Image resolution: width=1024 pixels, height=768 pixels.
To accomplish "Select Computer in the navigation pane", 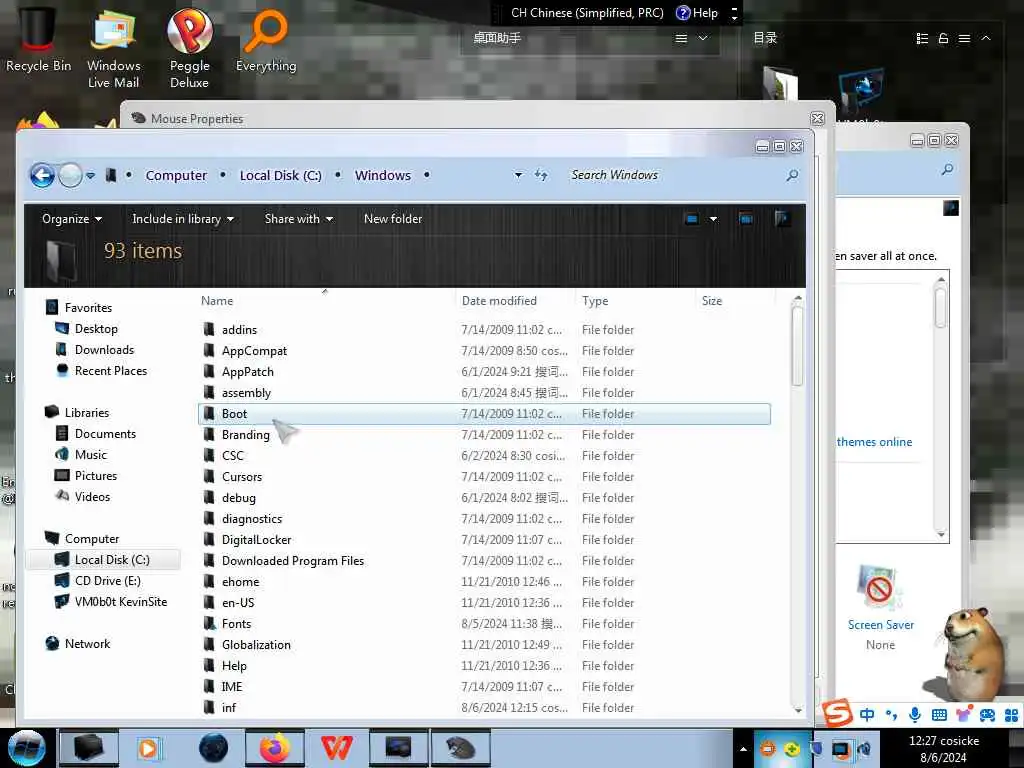I will point(91,539).
